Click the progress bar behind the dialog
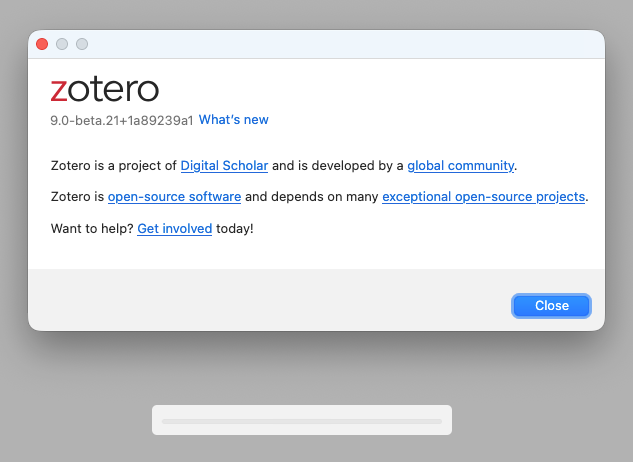The height and width of the screenshot is (462, 633). pyautogui.click(x=302, y=421)
